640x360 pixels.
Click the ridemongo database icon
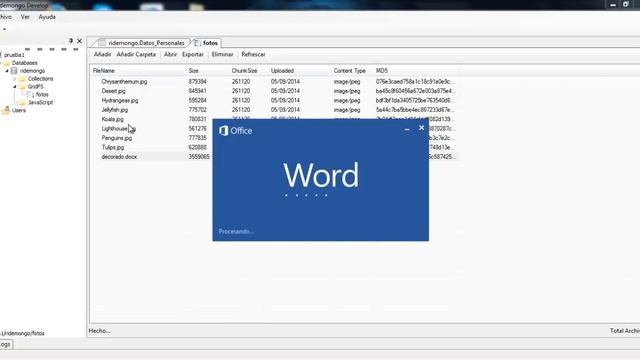[14, 71]
